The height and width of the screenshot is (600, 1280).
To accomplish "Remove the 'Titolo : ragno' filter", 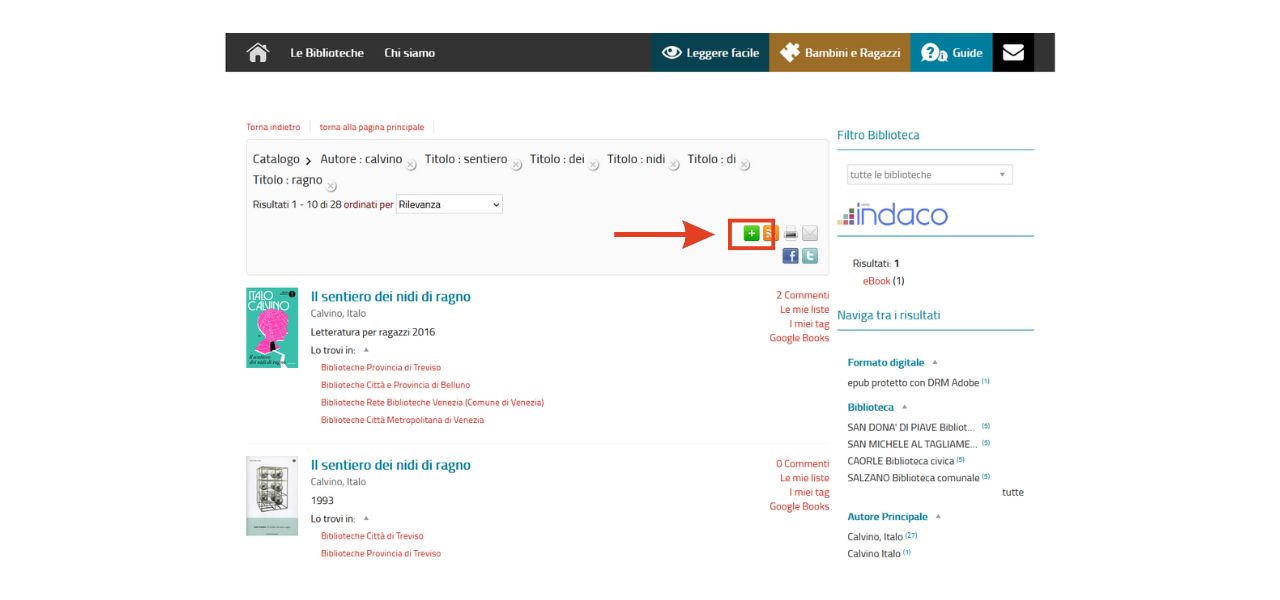I will [332, 186].
